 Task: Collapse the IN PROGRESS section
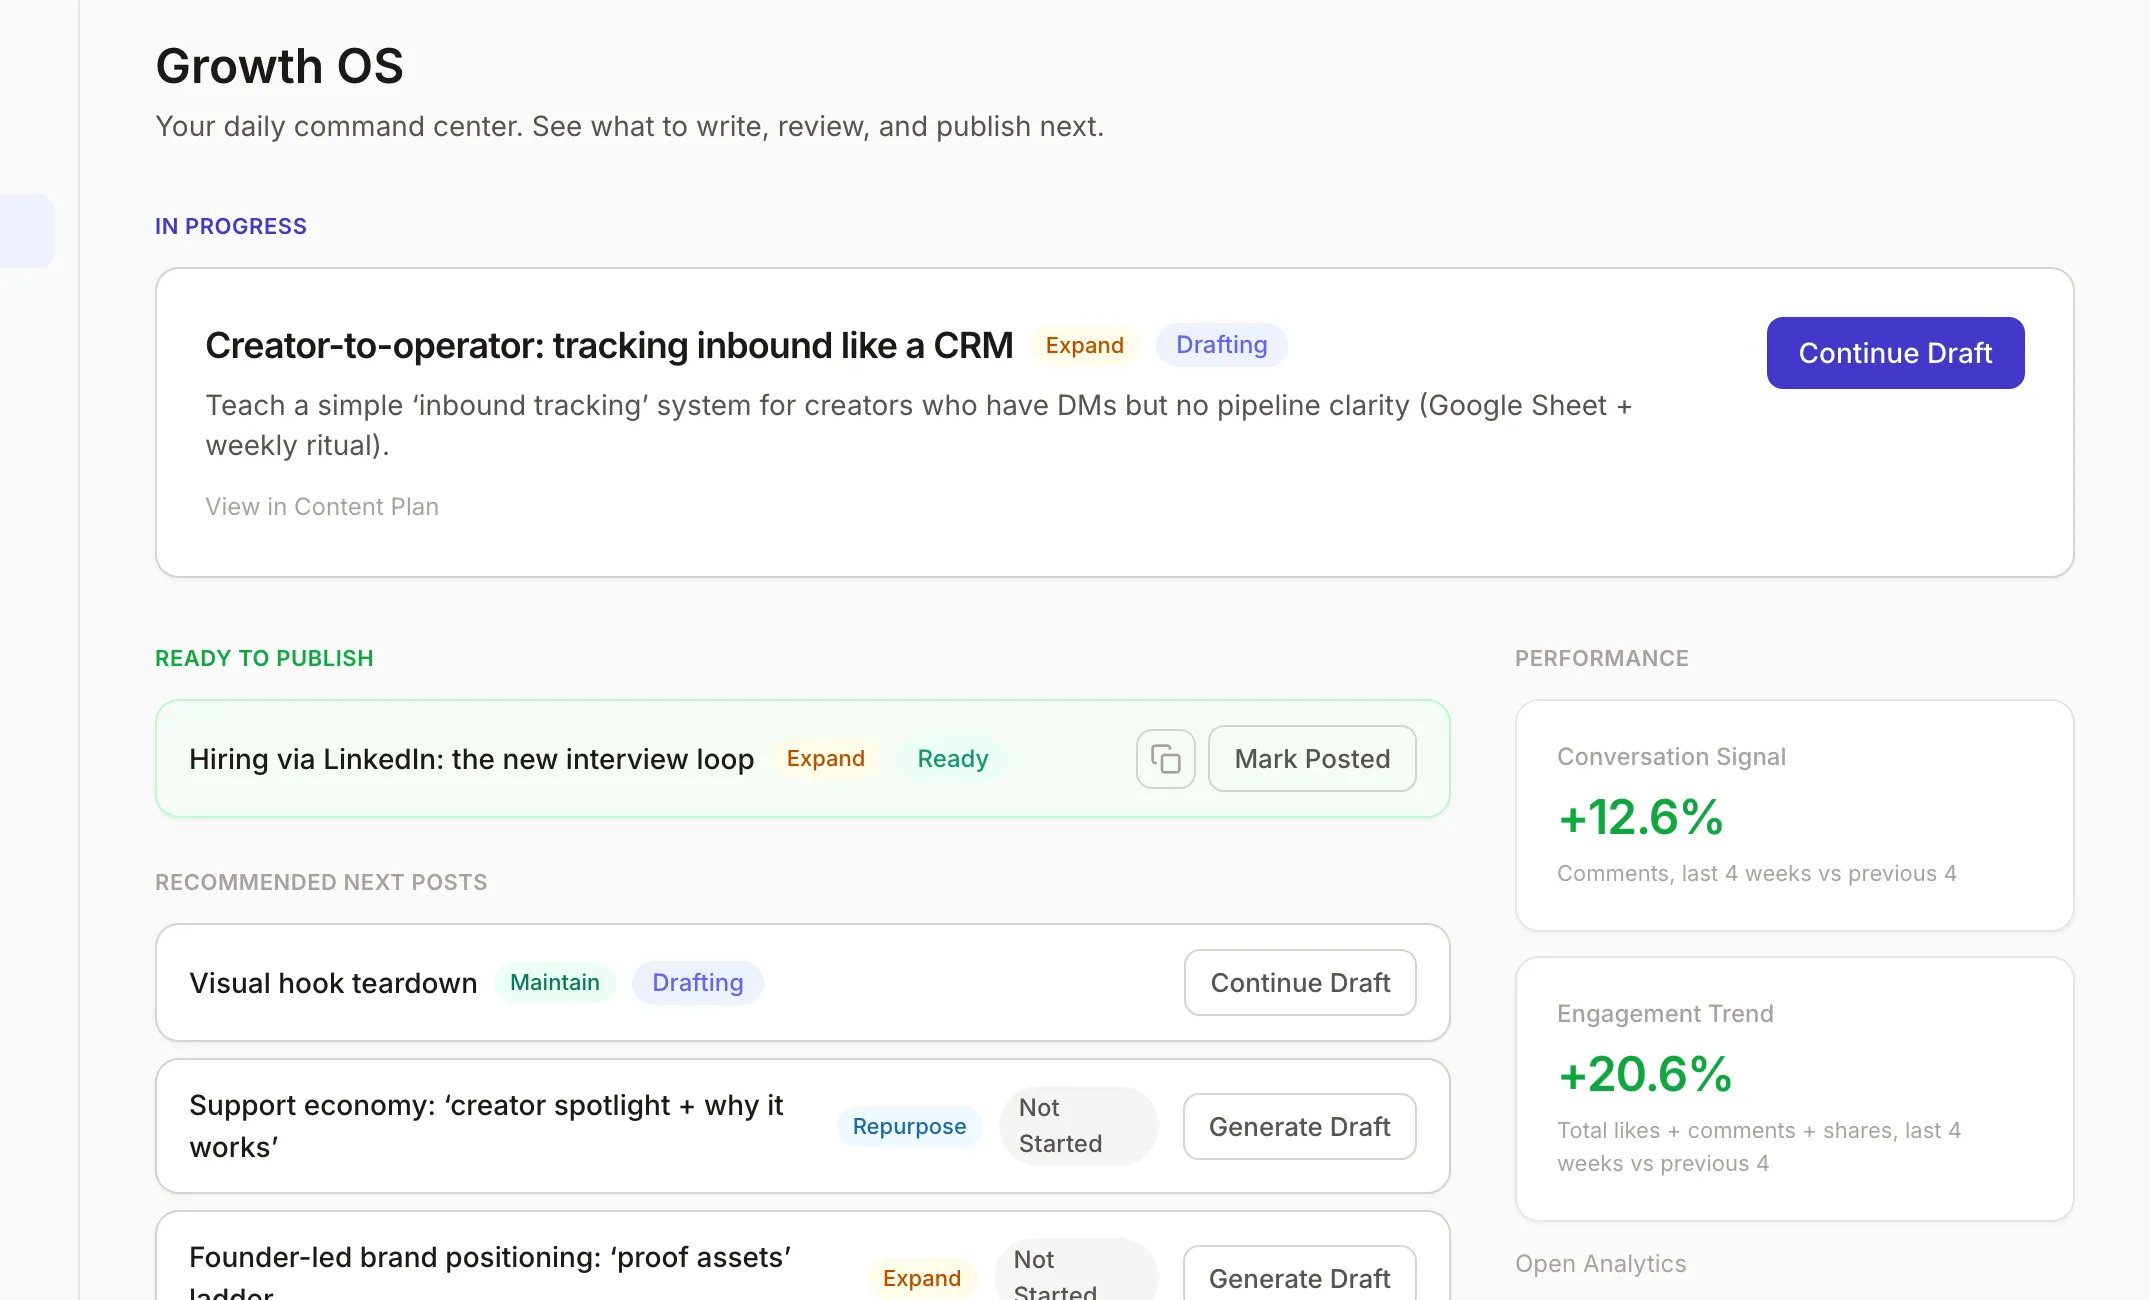(x=231, y=226)
